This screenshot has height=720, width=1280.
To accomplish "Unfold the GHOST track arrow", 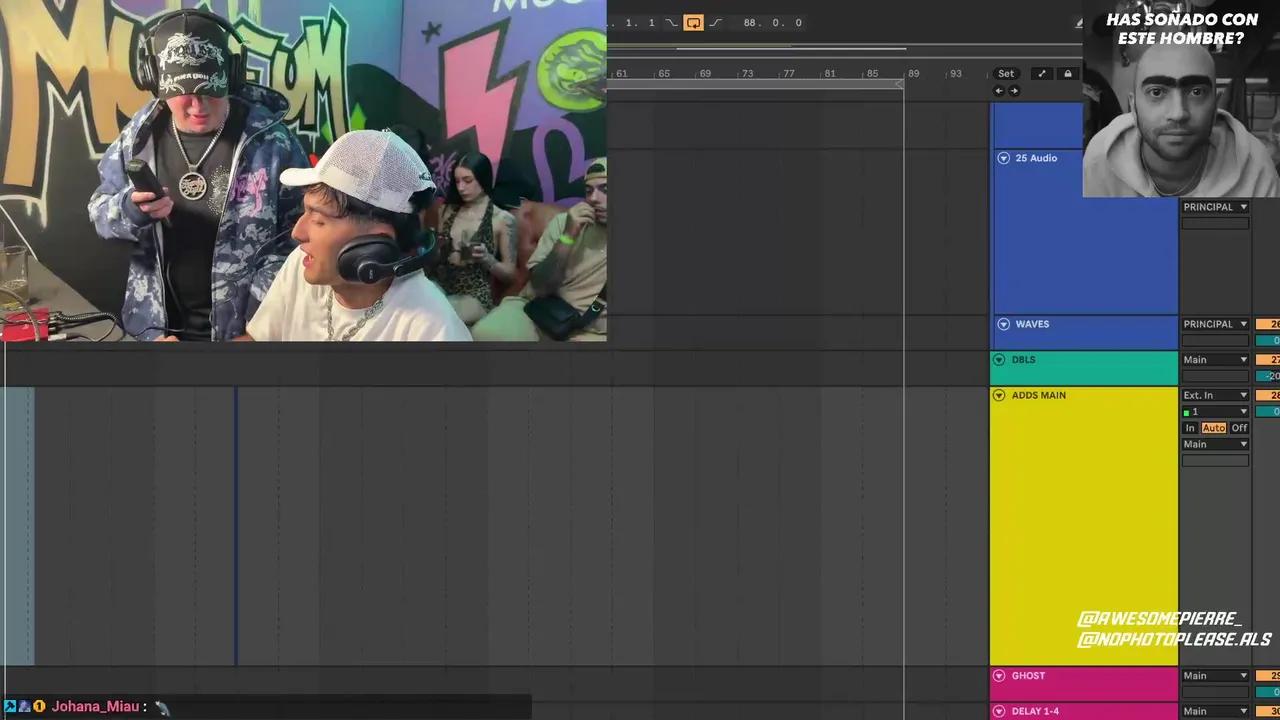I will click(999, 675).
